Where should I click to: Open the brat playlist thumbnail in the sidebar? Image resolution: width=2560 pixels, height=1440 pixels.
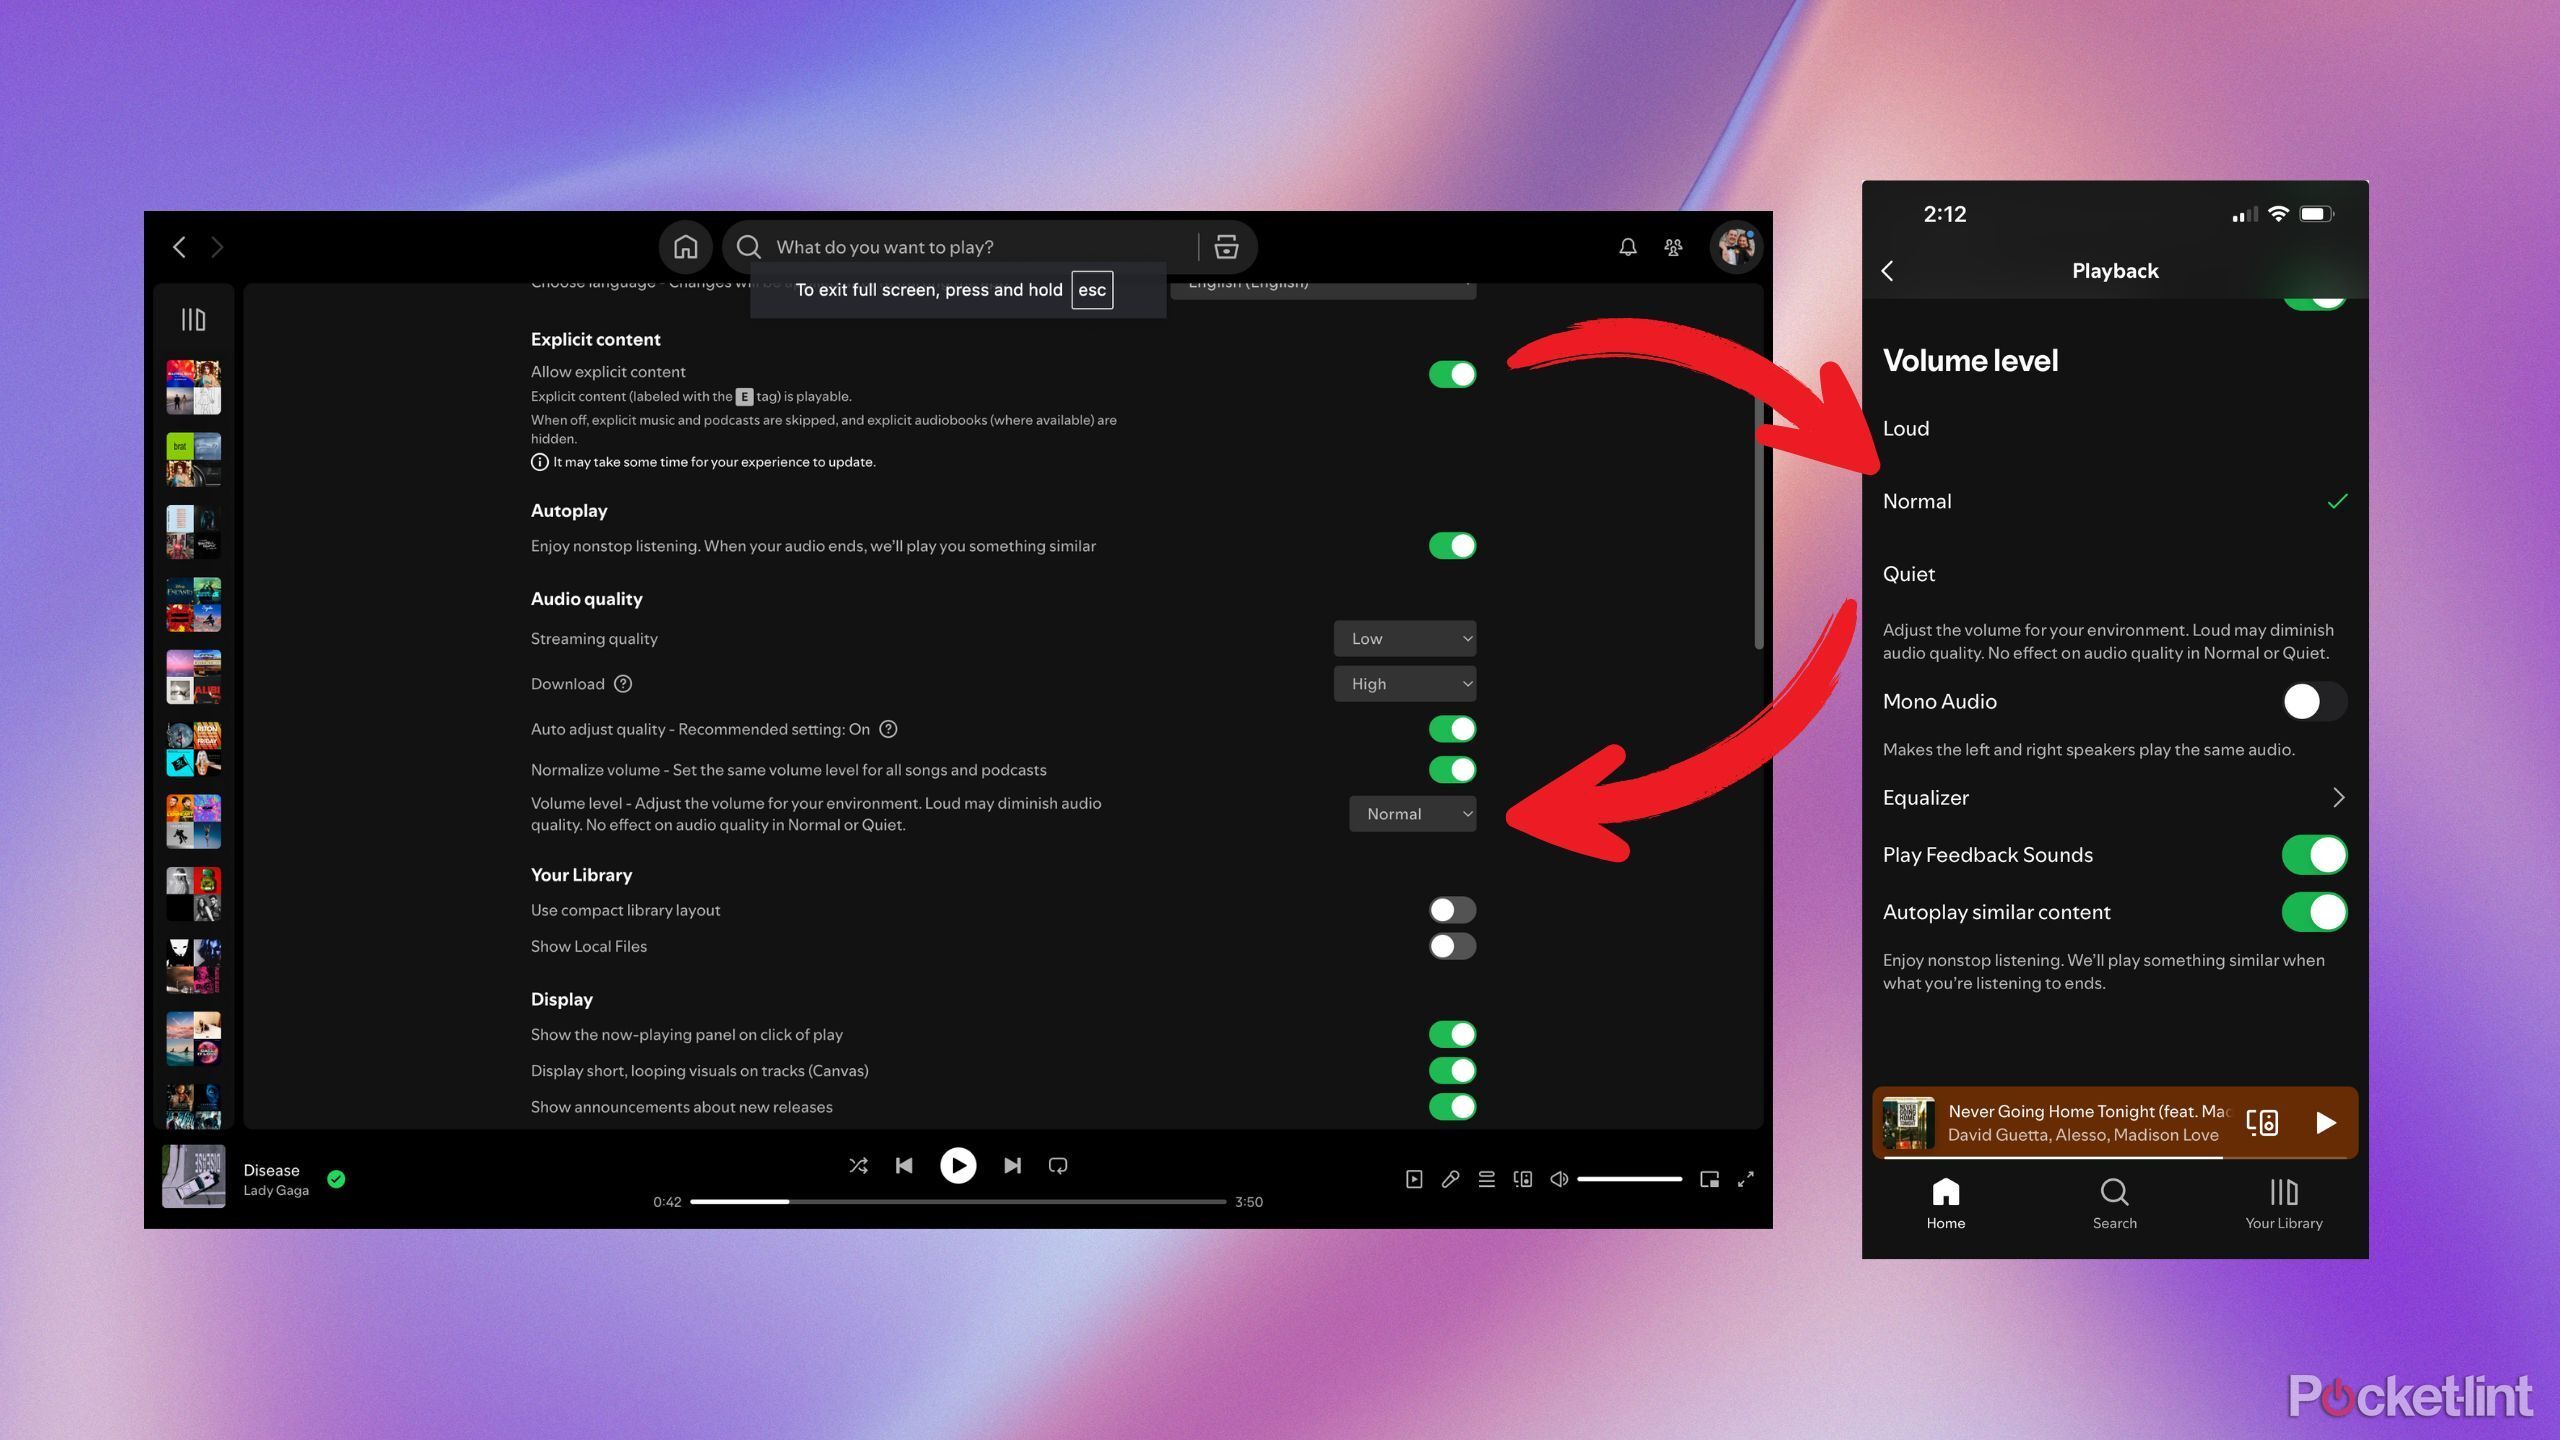[x=193, y=460]
